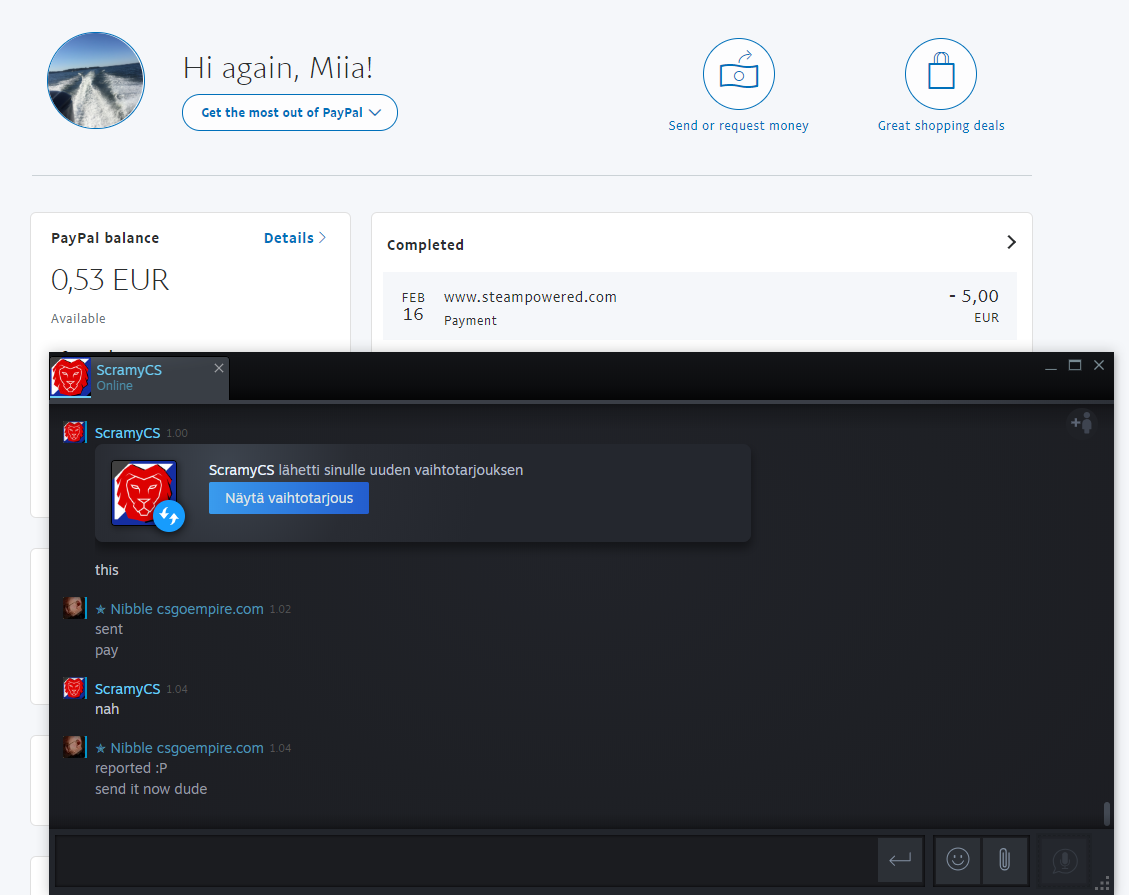1129x895 pixels.
Task: Click the chat scrollbar thumb
Action: (1107, 814)
